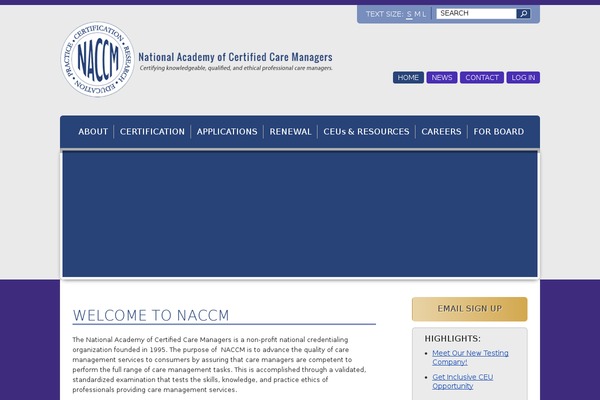Viewport: 600px width, 400px height.
Task: Set text size to medium (M)
Action: pos(417,14)
